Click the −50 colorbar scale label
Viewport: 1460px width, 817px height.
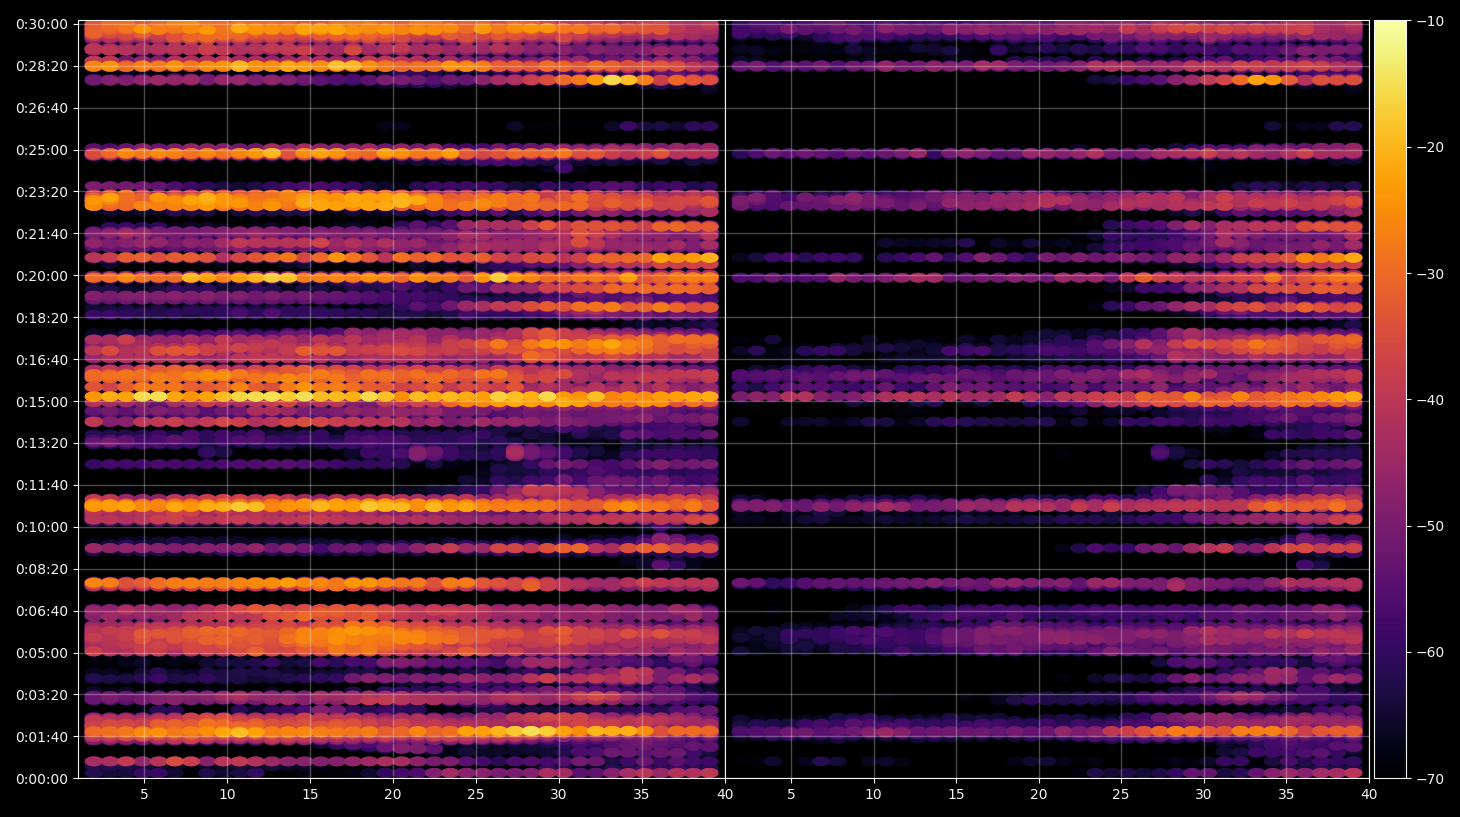(x=1430, y=526)
